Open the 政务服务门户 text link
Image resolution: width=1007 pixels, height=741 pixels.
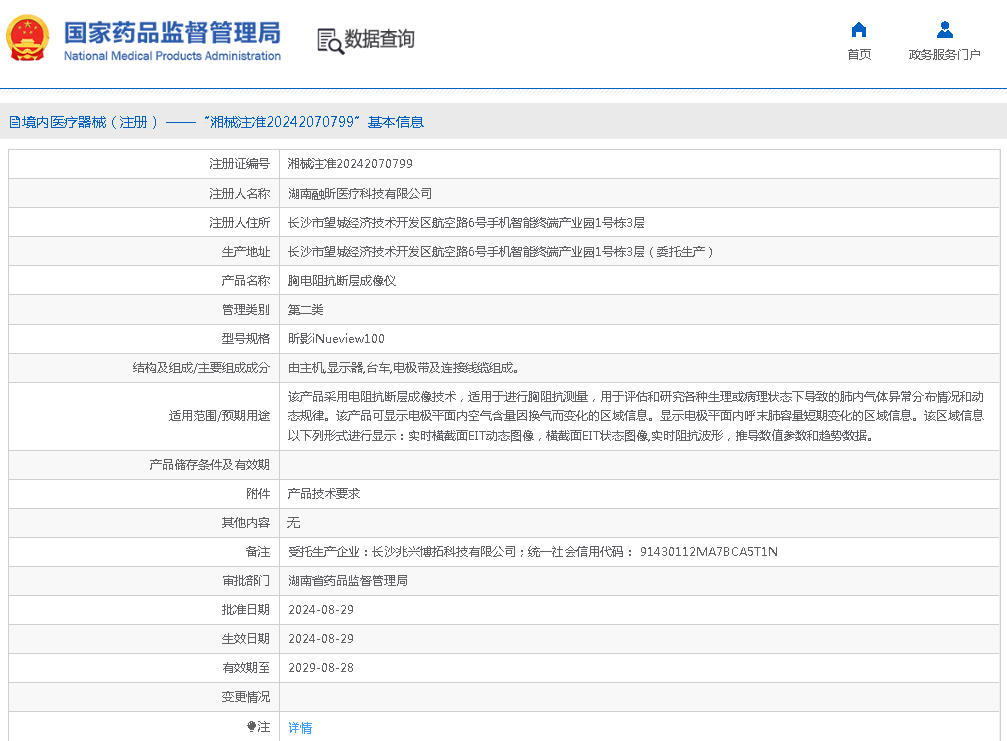[x=944, y=55]
